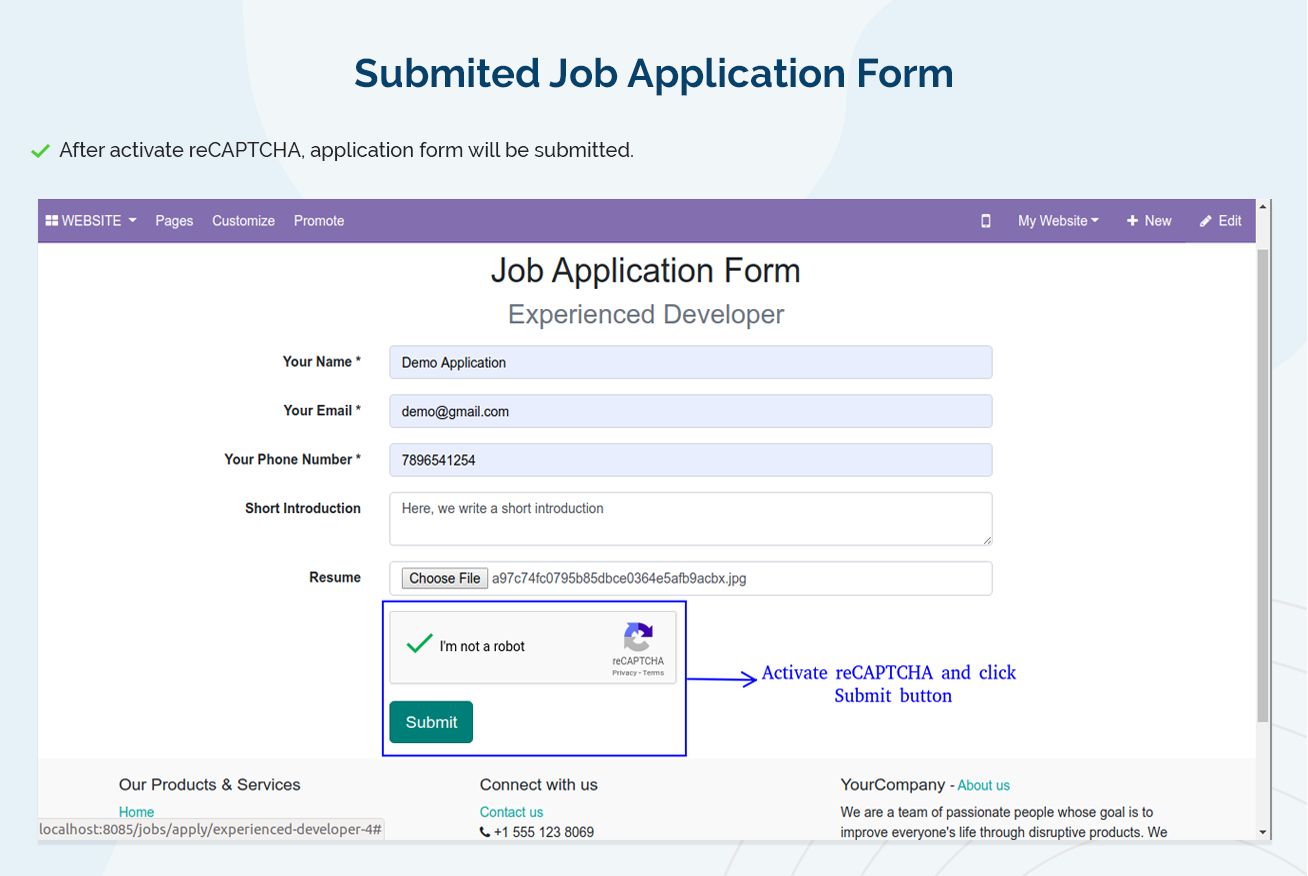Image resolution: width=1308 pixels, height=876 pixels.
Task: Focus the Your Name input field
Action: [691, 362]
